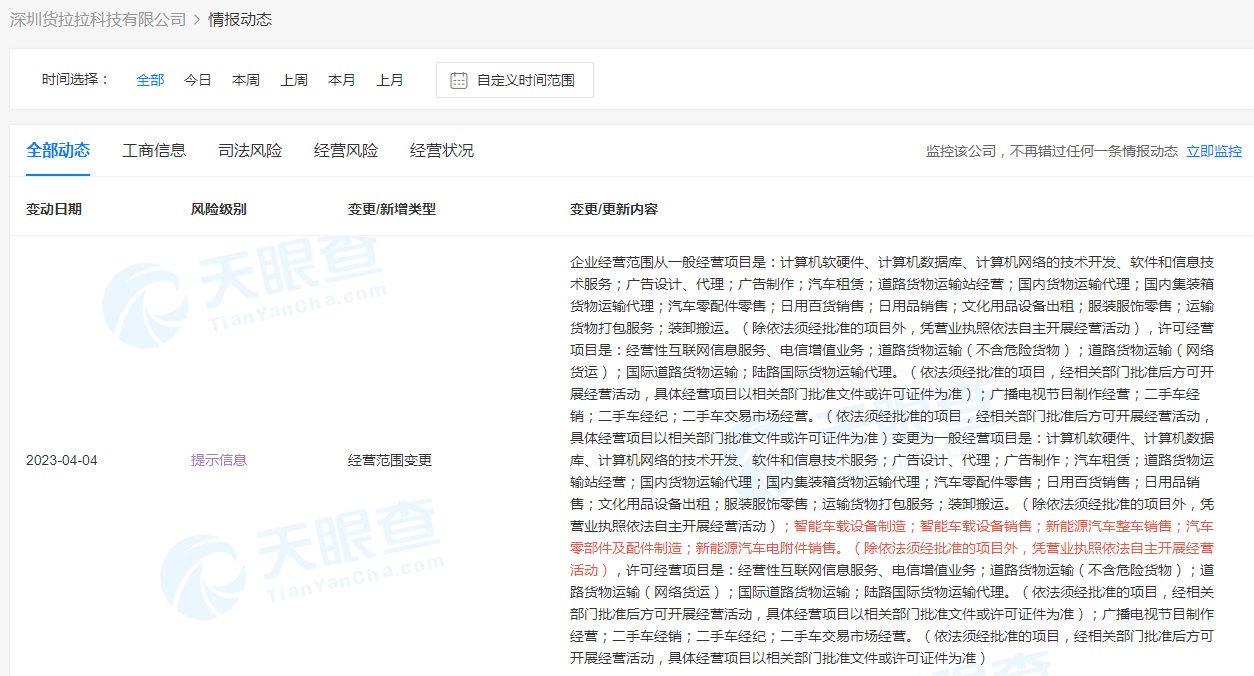Image resolution: width=1254 pixels, height=676 pixels.
Task: Select the 上月 time filter
Action: tap(390, 80)
